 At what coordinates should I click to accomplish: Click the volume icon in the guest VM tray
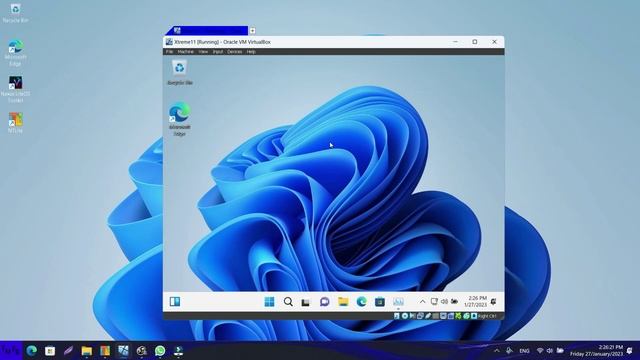tap(444, 302)
